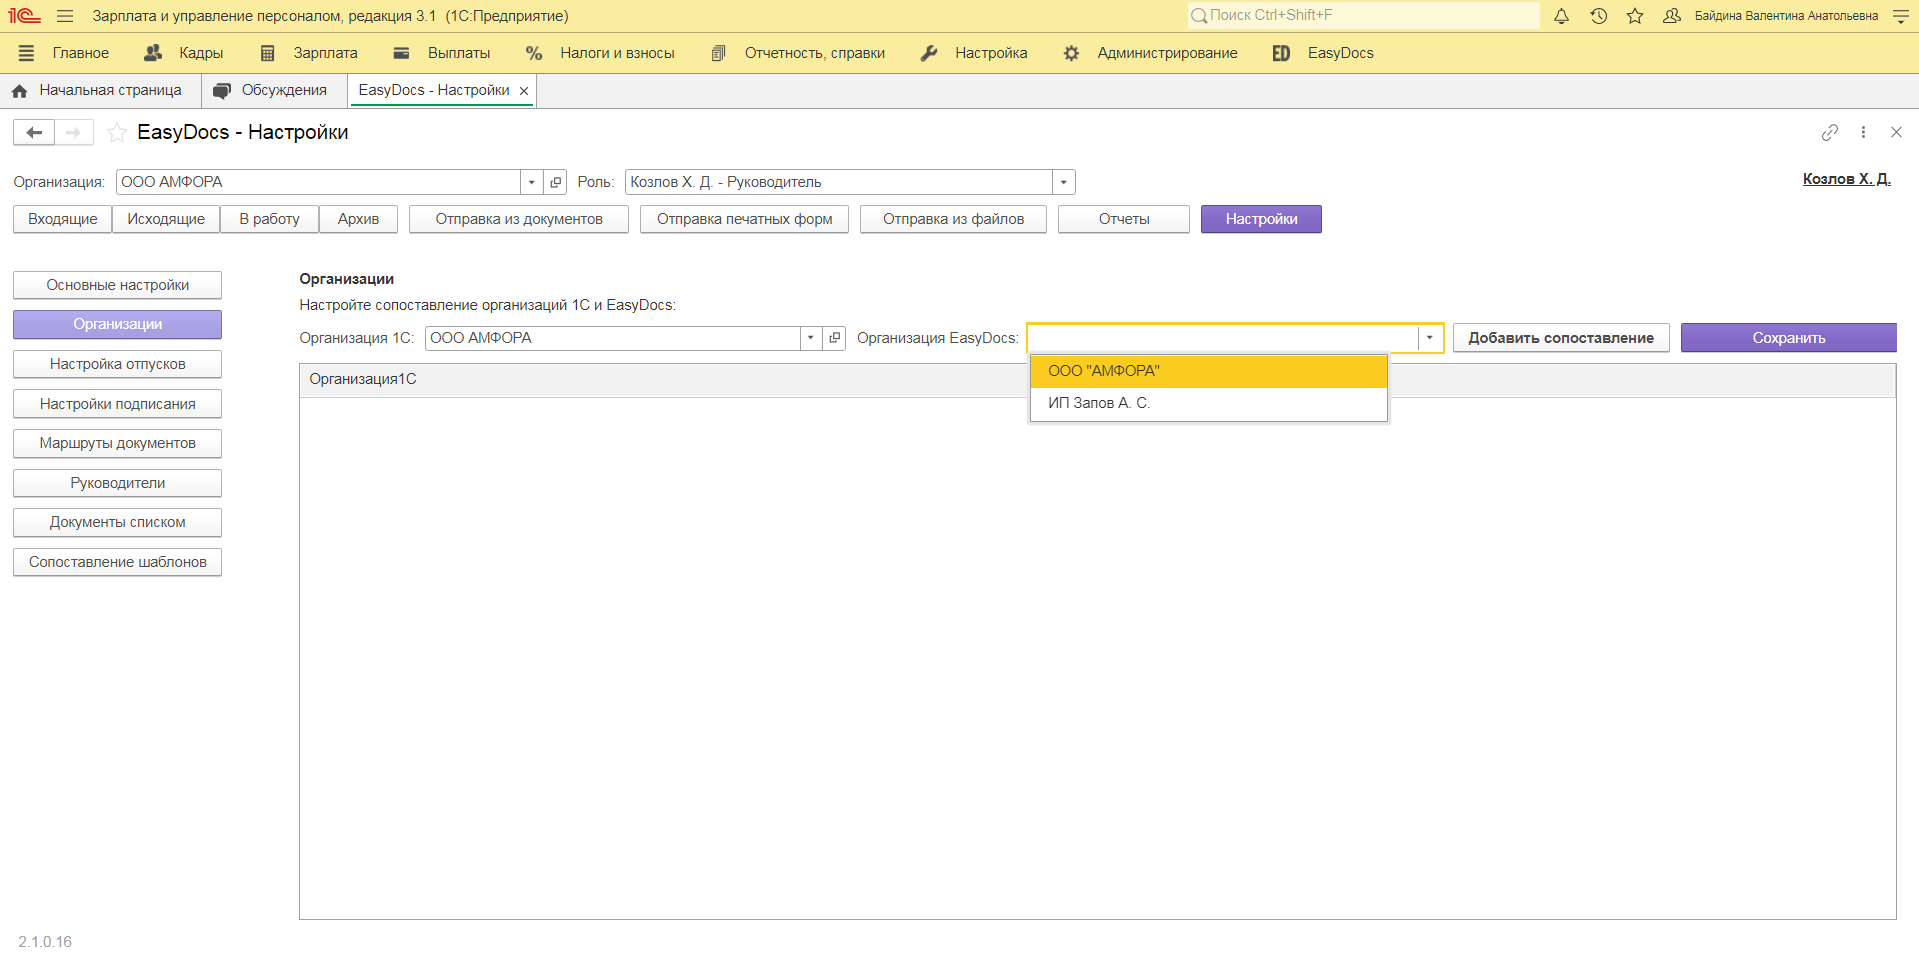Open the main hamburger menu
The image size is (1919, 965).
click(x=64, y=16)
